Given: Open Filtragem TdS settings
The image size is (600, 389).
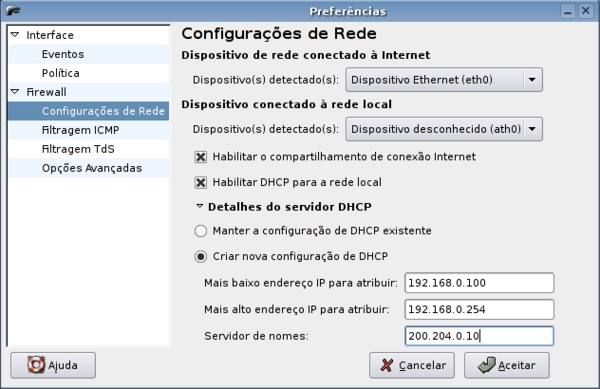Looking at the screenshot, I should (88, 149).
